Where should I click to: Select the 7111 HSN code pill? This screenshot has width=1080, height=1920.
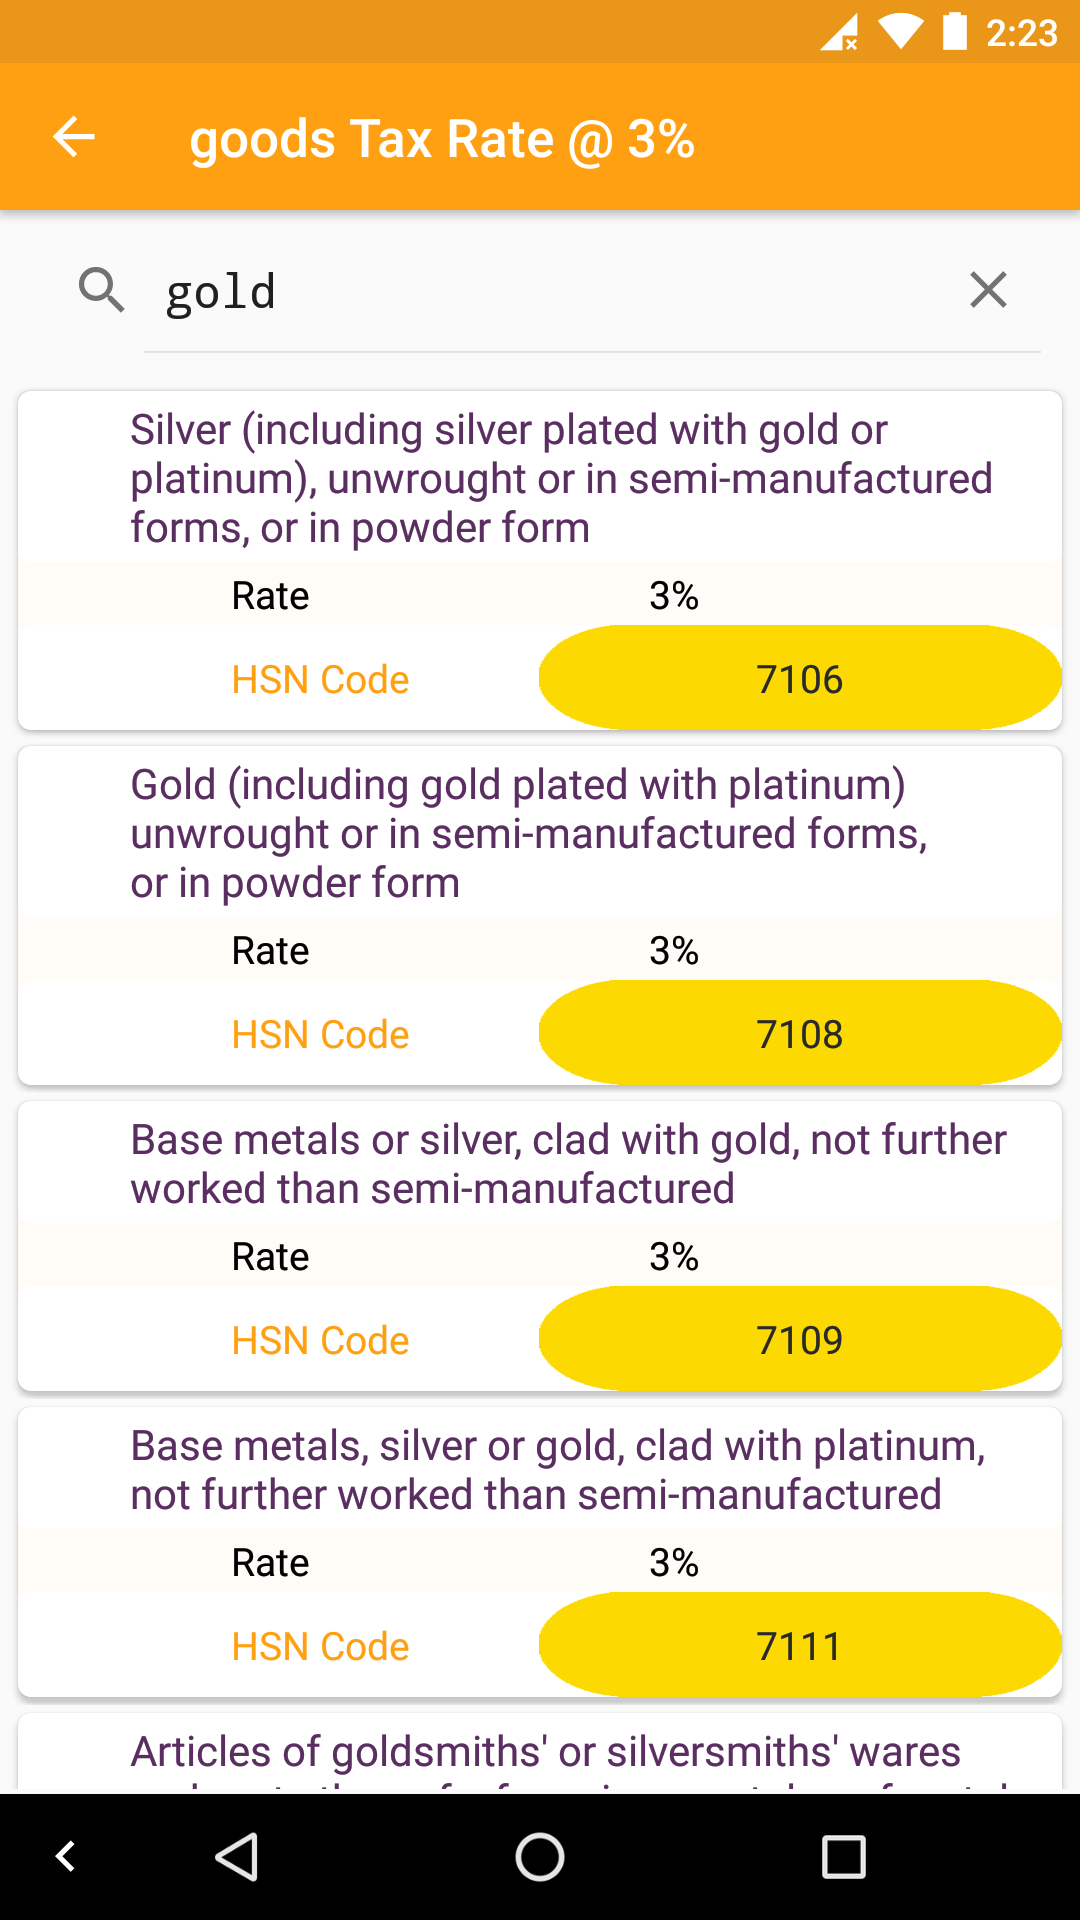tap(799, 1646)
